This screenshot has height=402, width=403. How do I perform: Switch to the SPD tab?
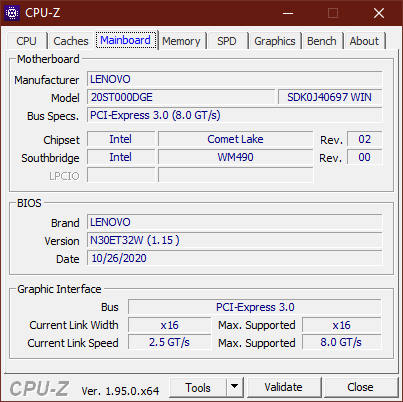227,41
